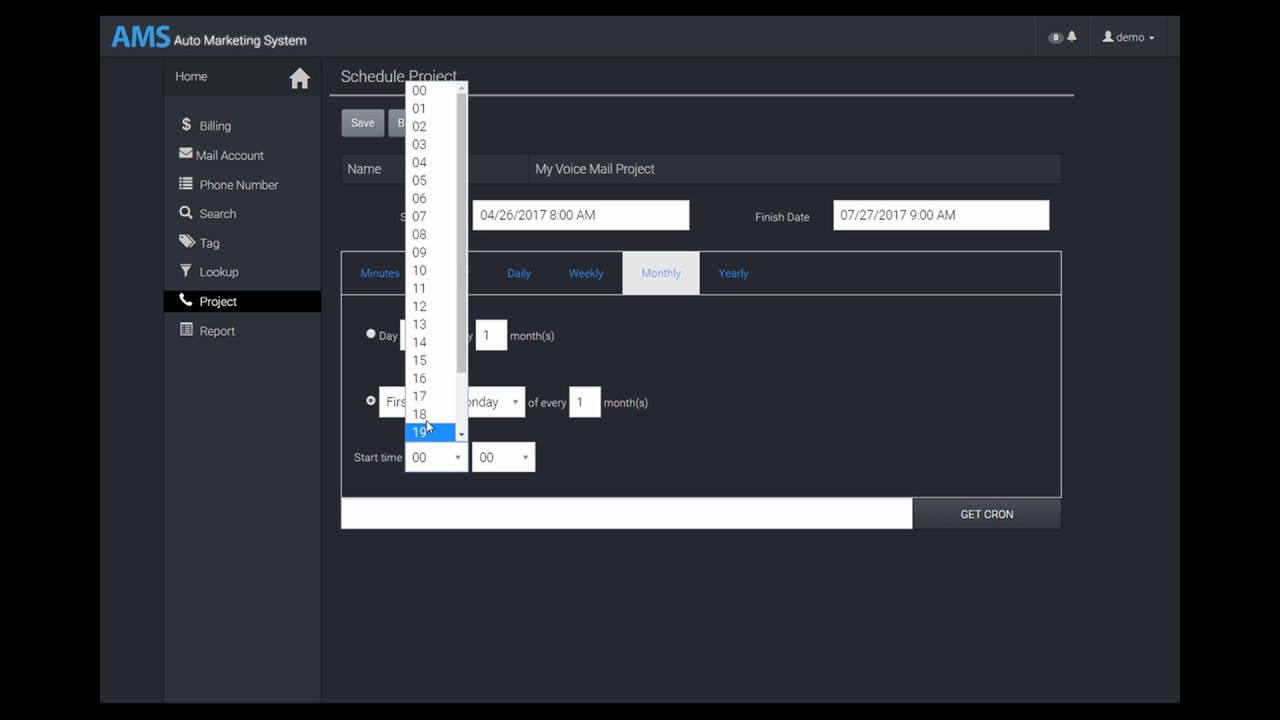
Task: Open Report icon in sidebar
Action: coord(186,330)
